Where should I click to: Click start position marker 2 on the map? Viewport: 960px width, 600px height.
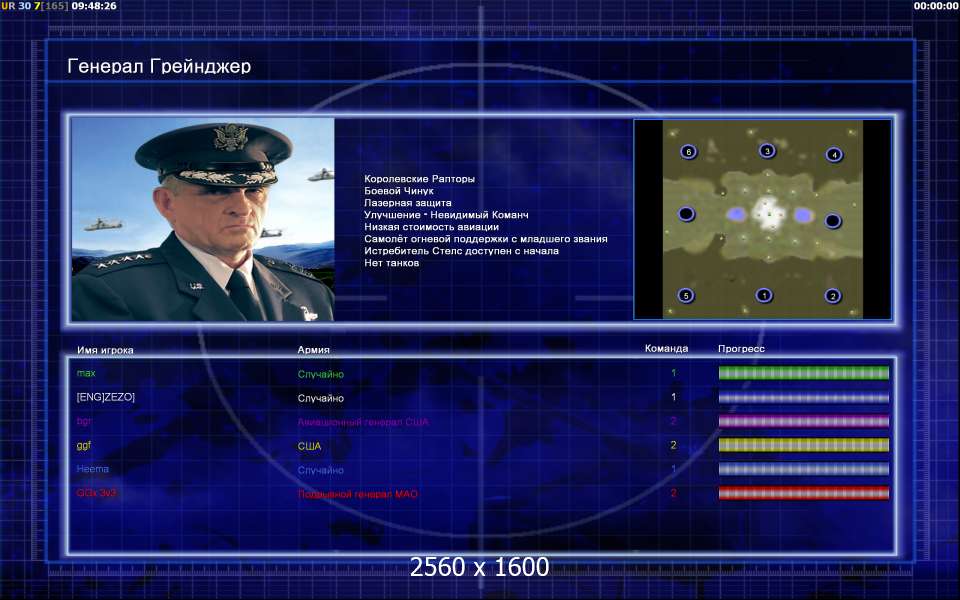click(832, 296)
